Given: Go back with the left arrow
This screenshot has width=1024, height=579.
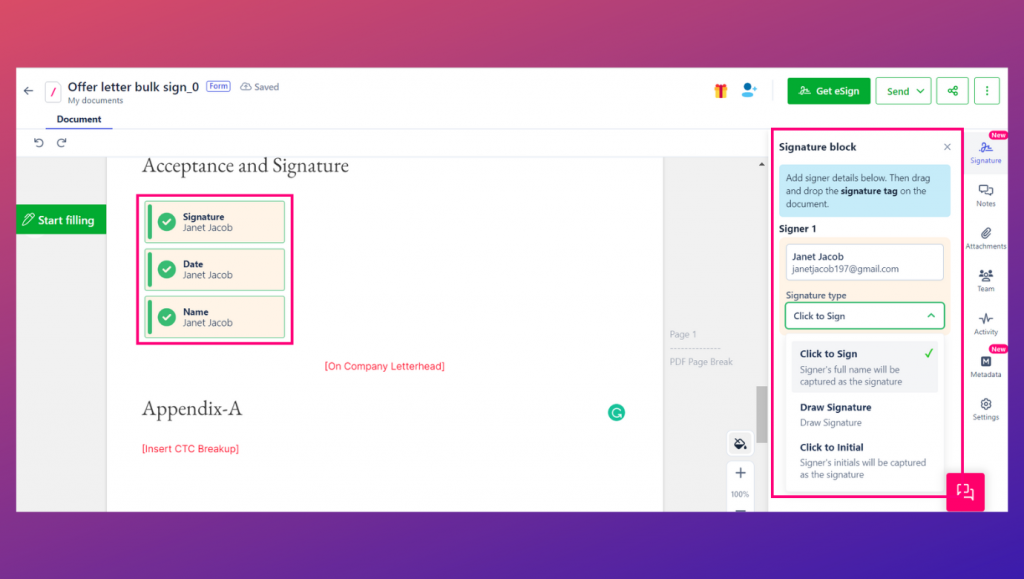Looking at the screenshot, I should coord(28,91).
